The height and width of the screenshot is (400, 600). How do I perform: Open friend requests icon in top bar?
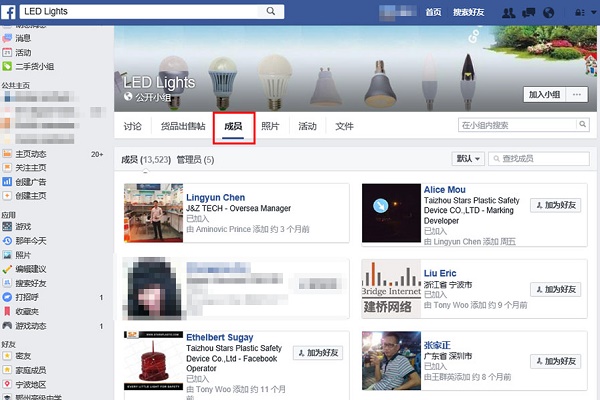tap(509, 13)
